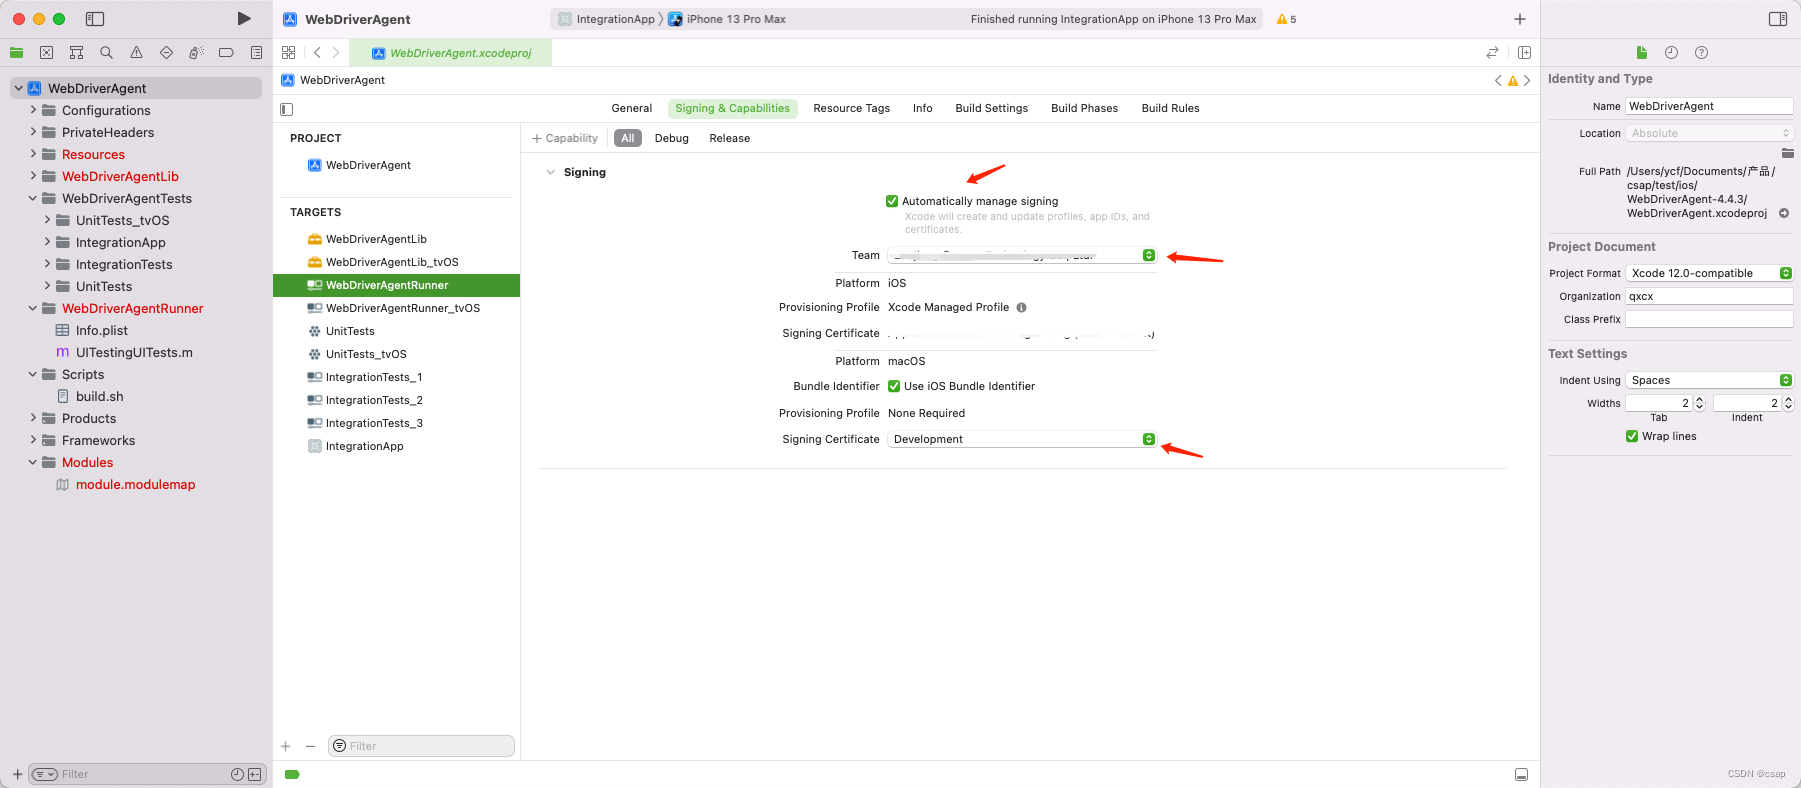Switch to the Build Rules tab

click(x=1170, y=108)
